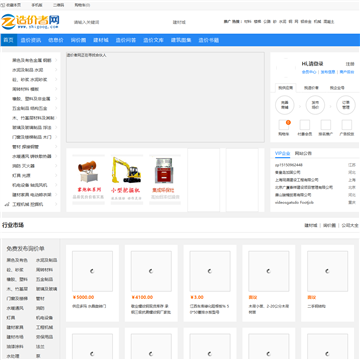Expand the 消防 灭火器 category arrow
The width and height of the screenshot is (360, 360).
point(56,166)
